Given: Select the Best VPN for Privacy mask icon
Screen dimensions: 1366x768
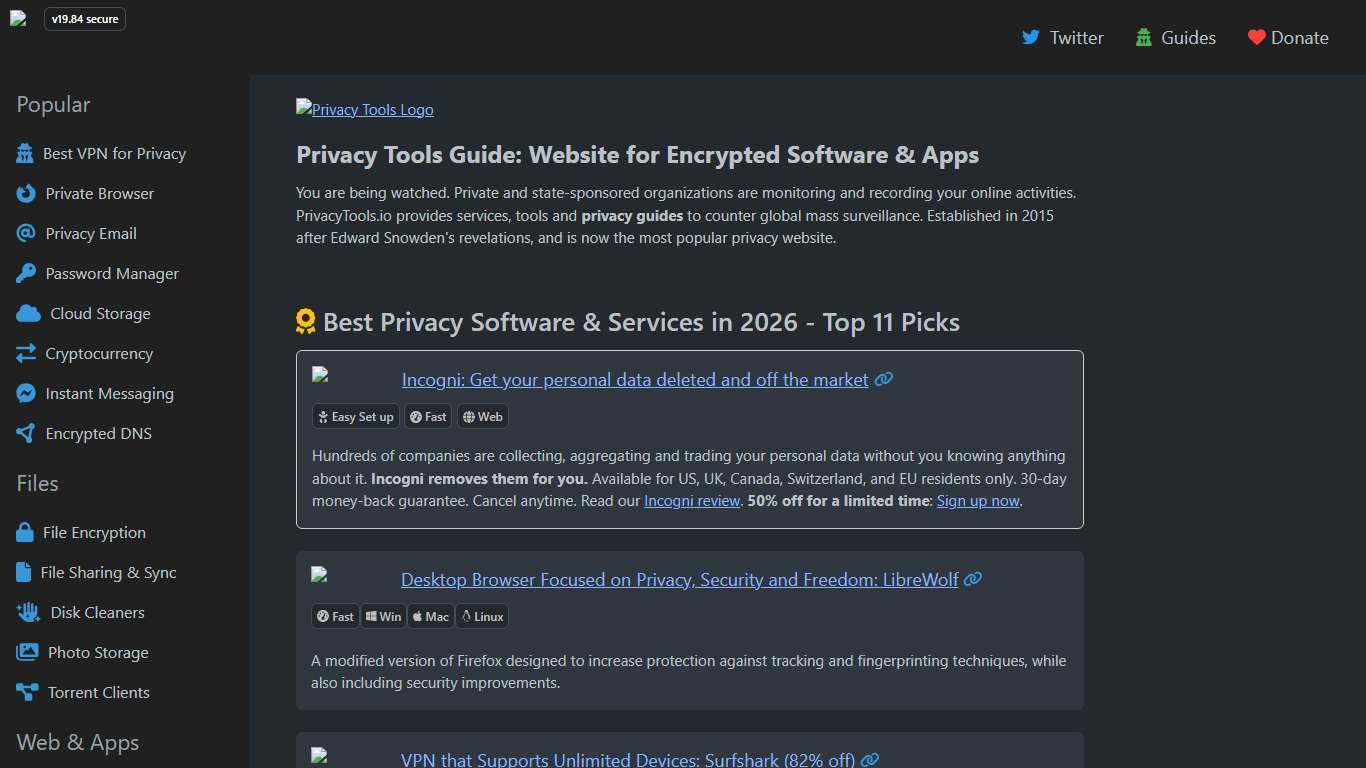Looking at the screenshot, I should (26, 153).
